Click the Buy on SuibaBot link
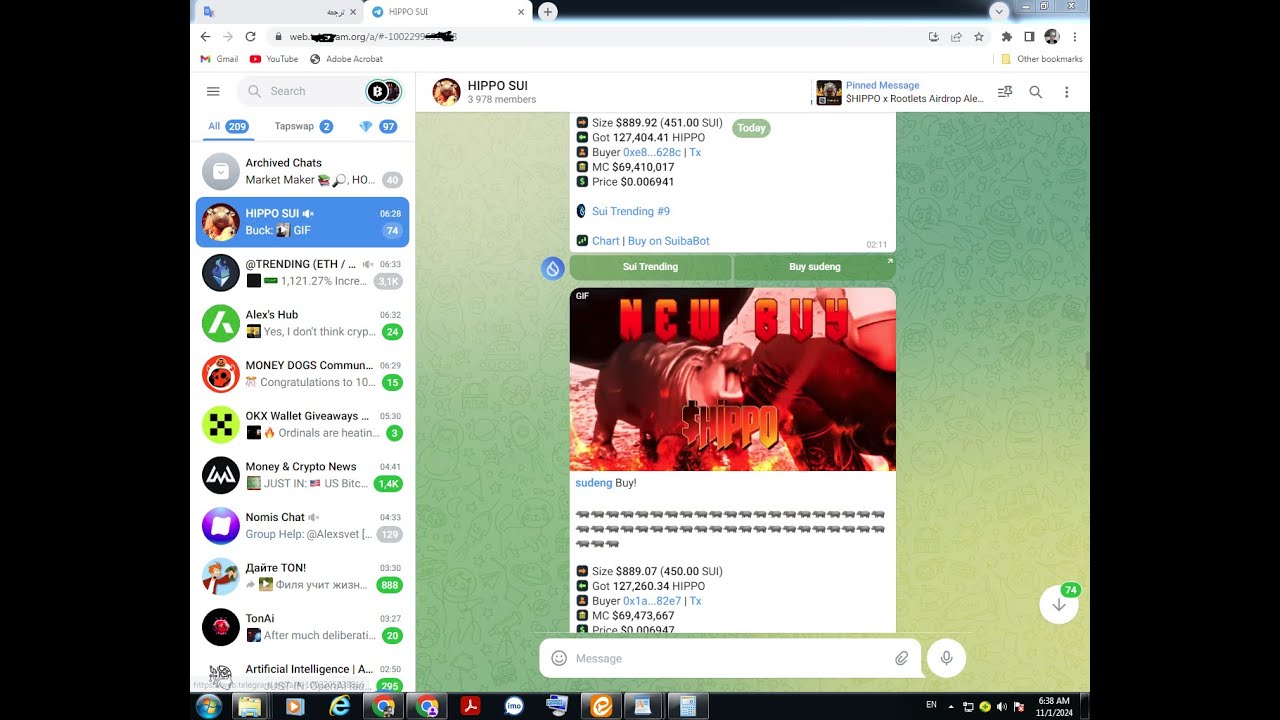 tap(669, 241)
